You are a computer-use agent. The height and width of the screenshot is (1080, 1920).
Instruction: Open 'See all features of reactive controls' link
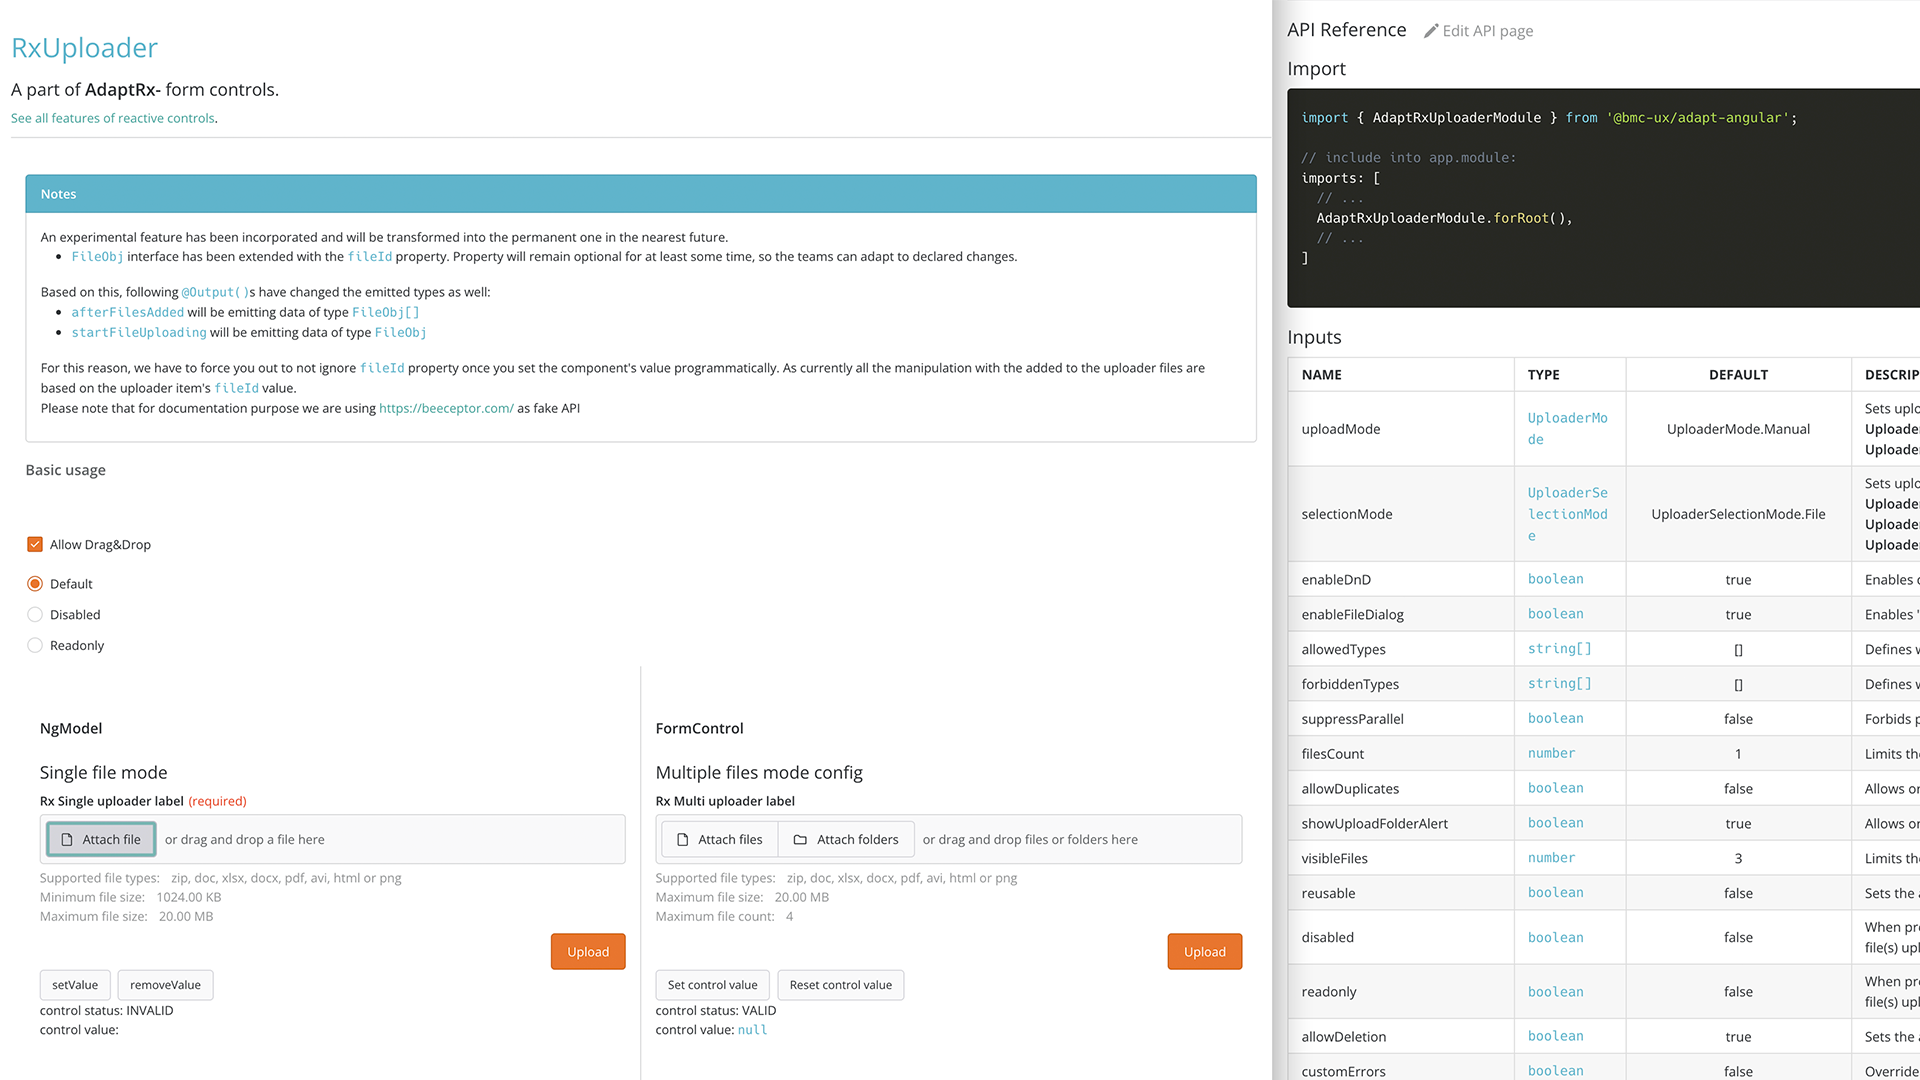click(113, 118)
